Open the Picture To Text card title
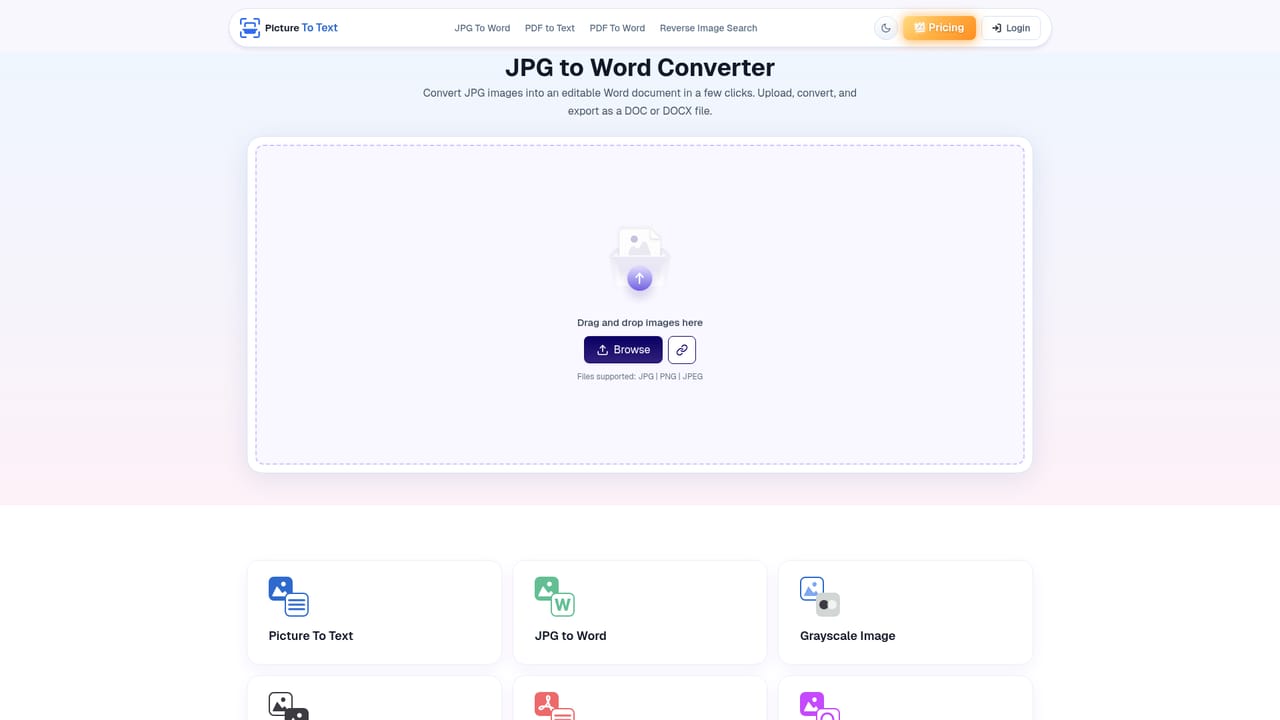The width and height of the screenshot is (1280, 720). (x=311, y=636)
